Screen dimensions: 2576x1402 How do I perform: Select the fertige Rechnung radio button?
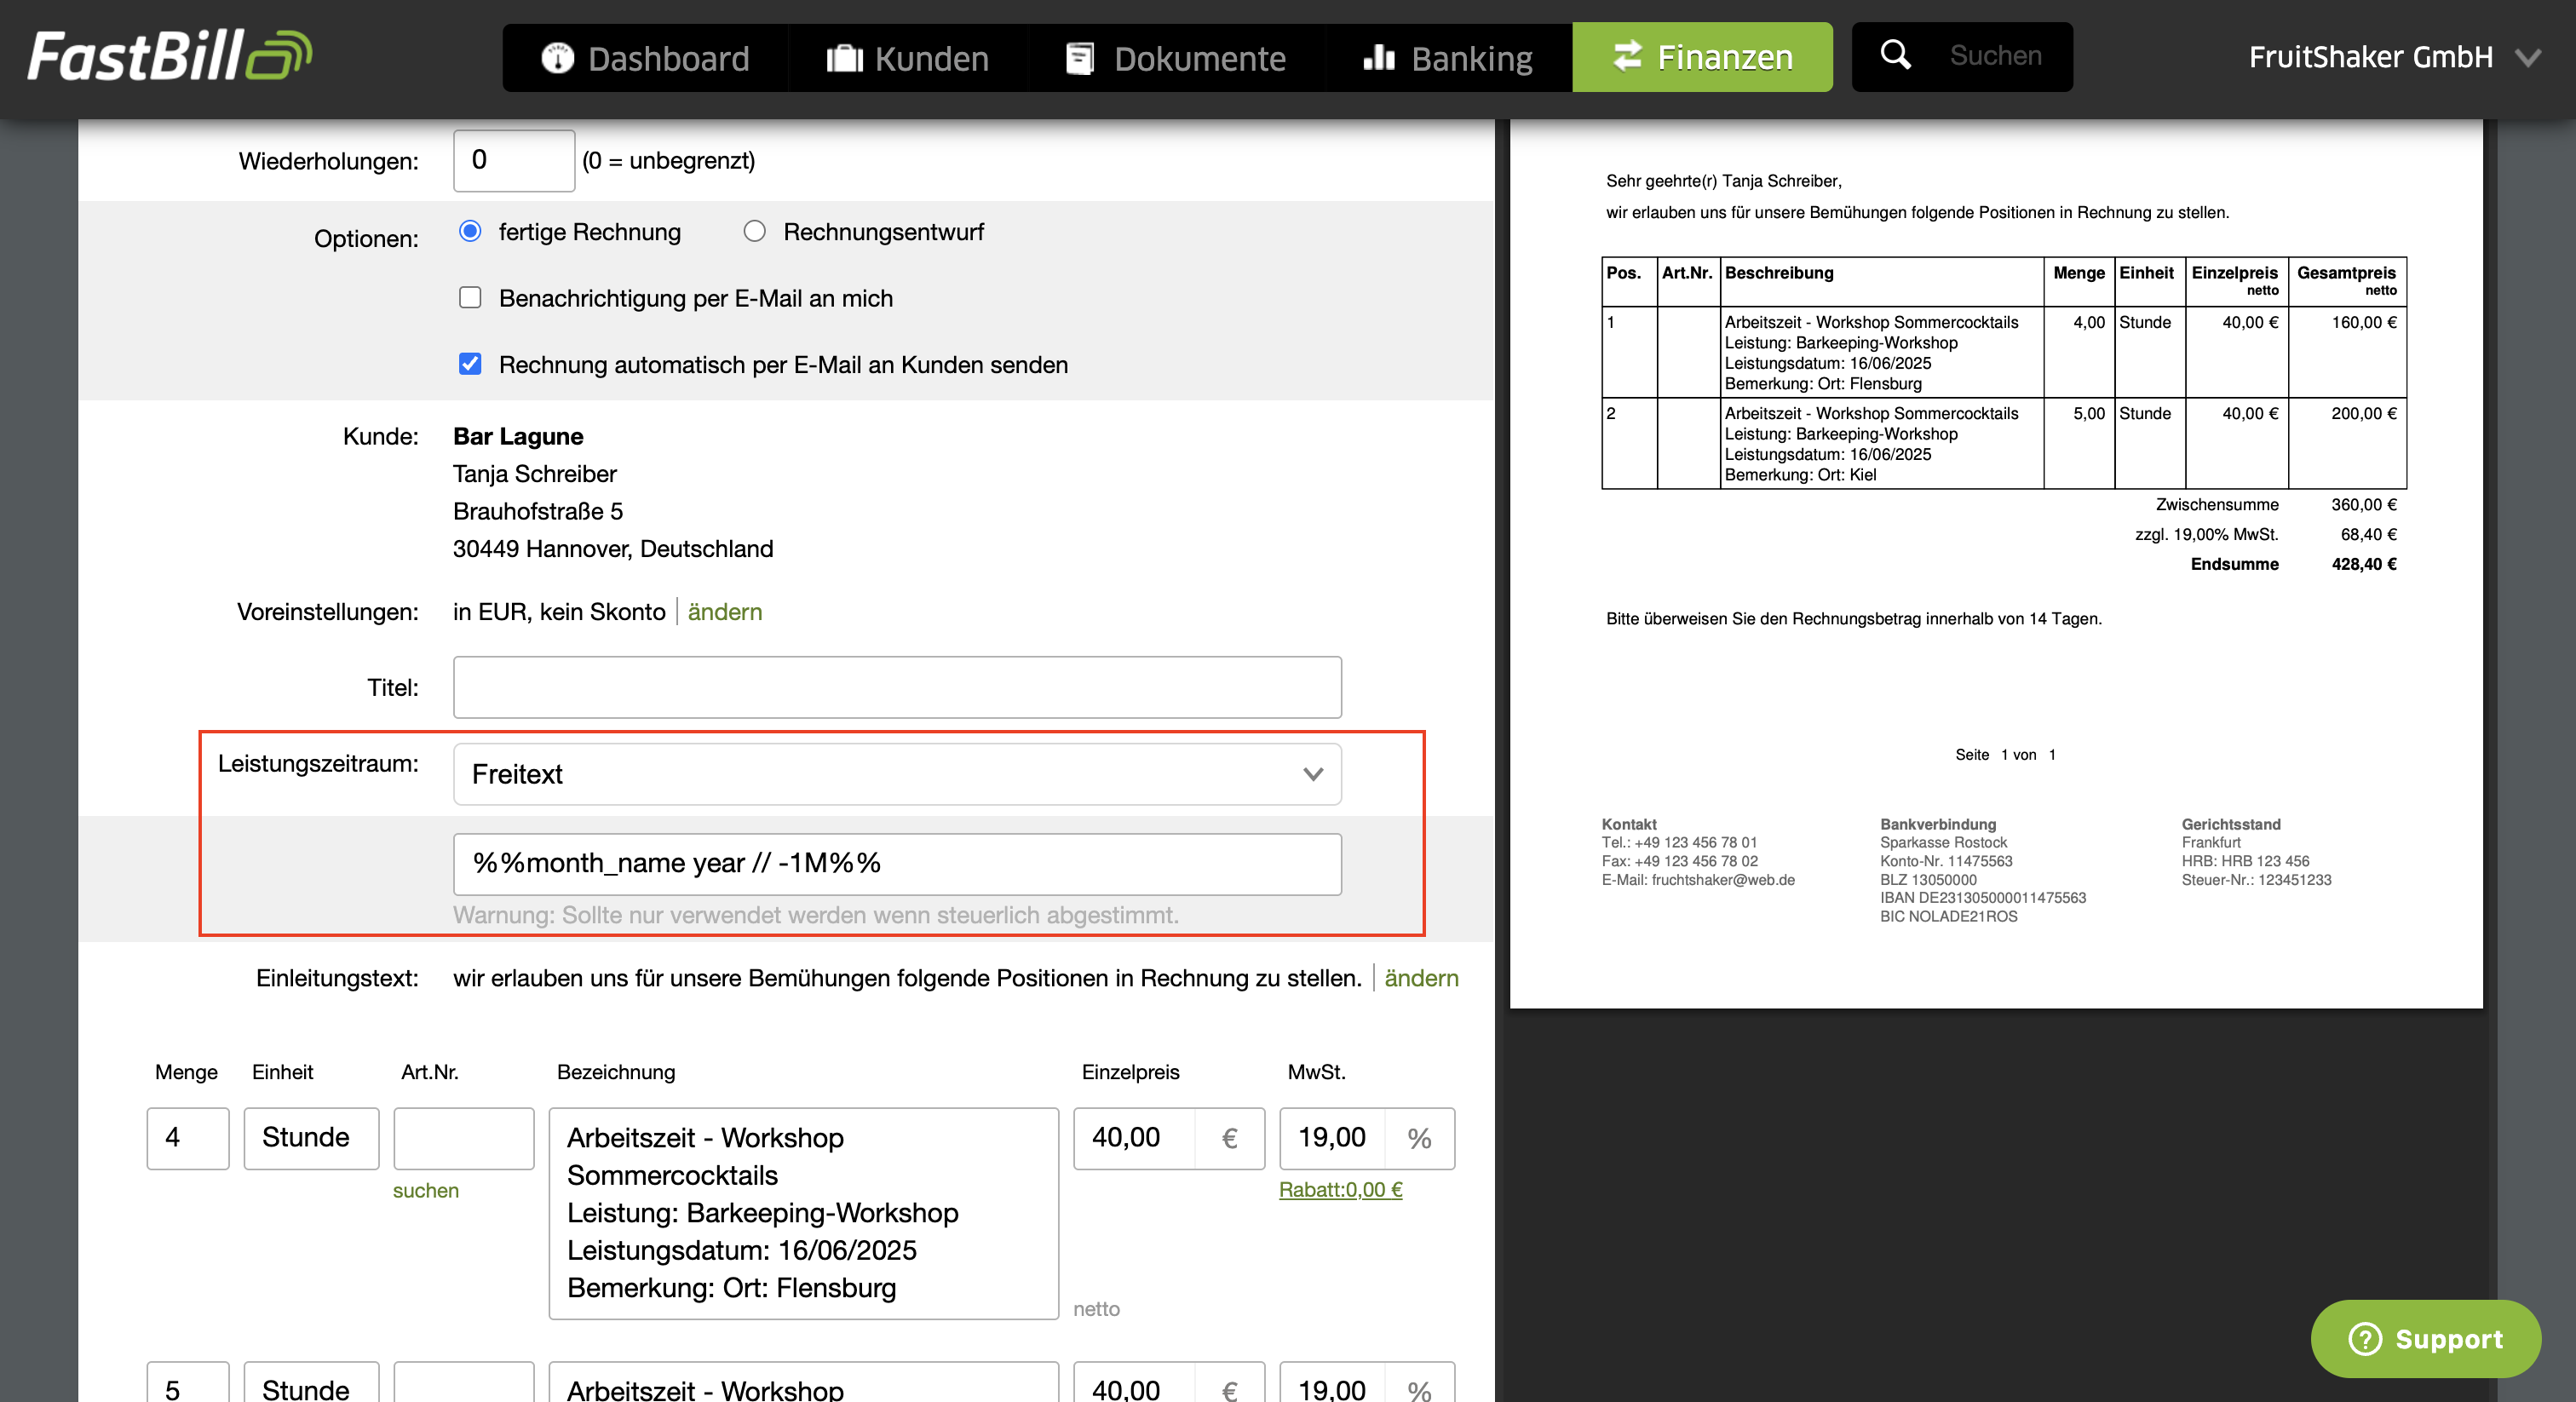click(x=470, y=232)
